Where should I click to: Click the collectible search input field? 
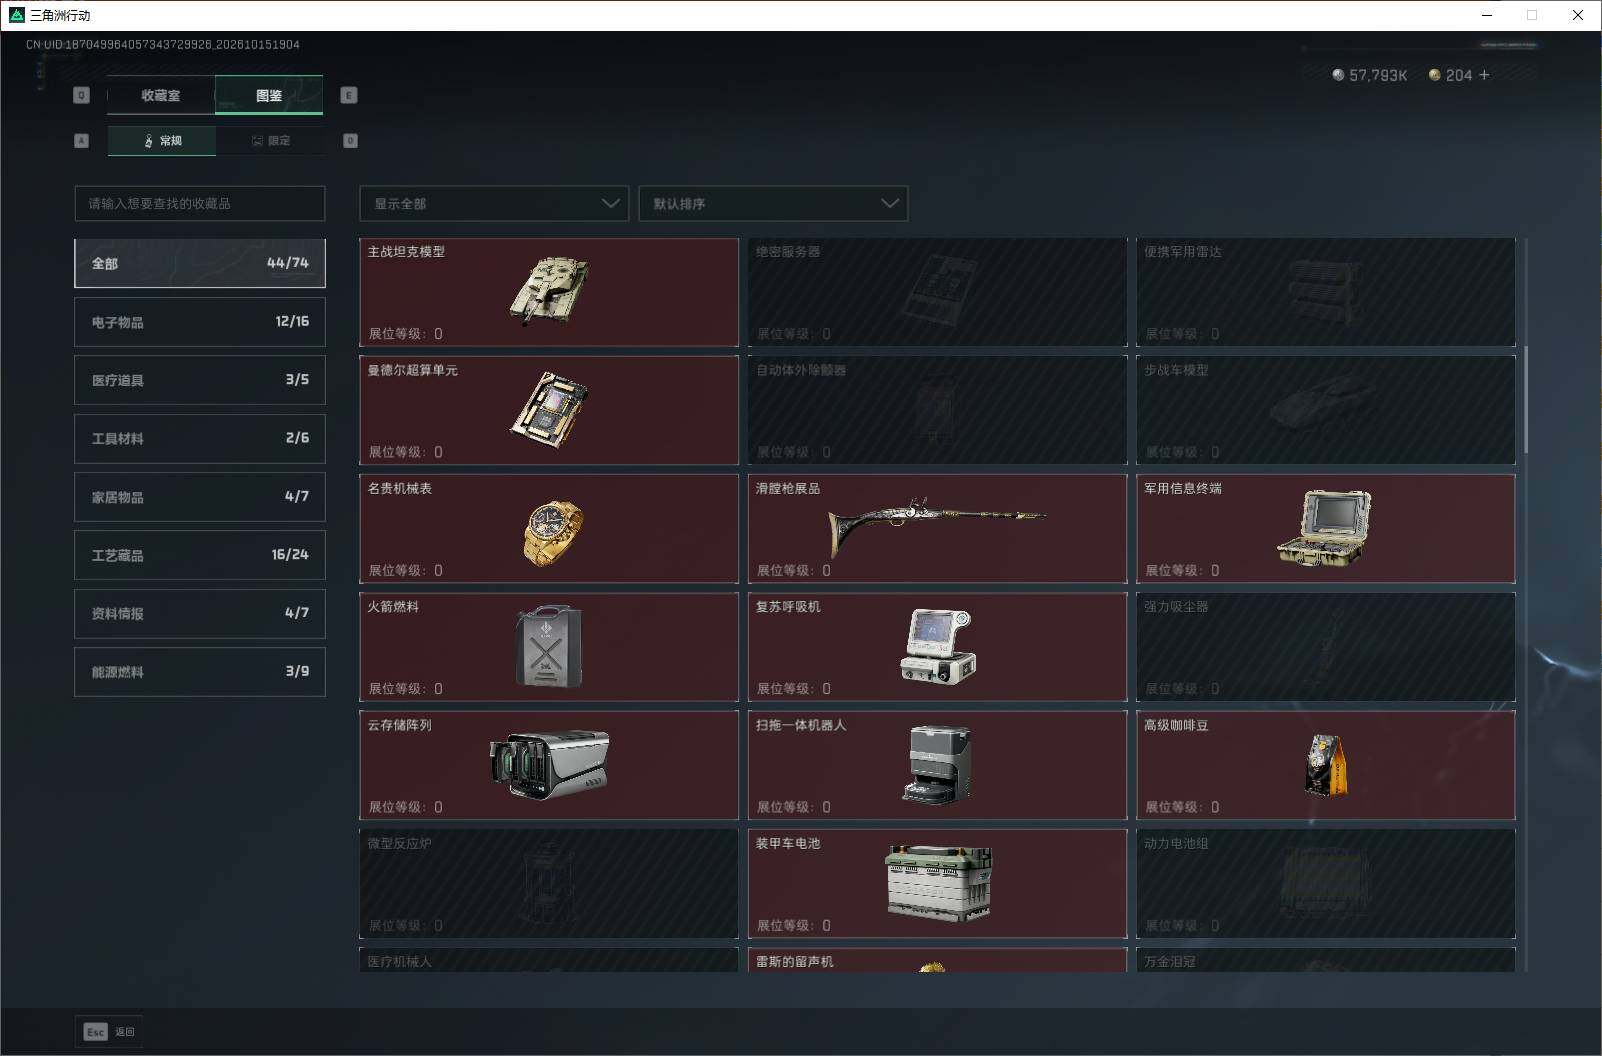200,203
